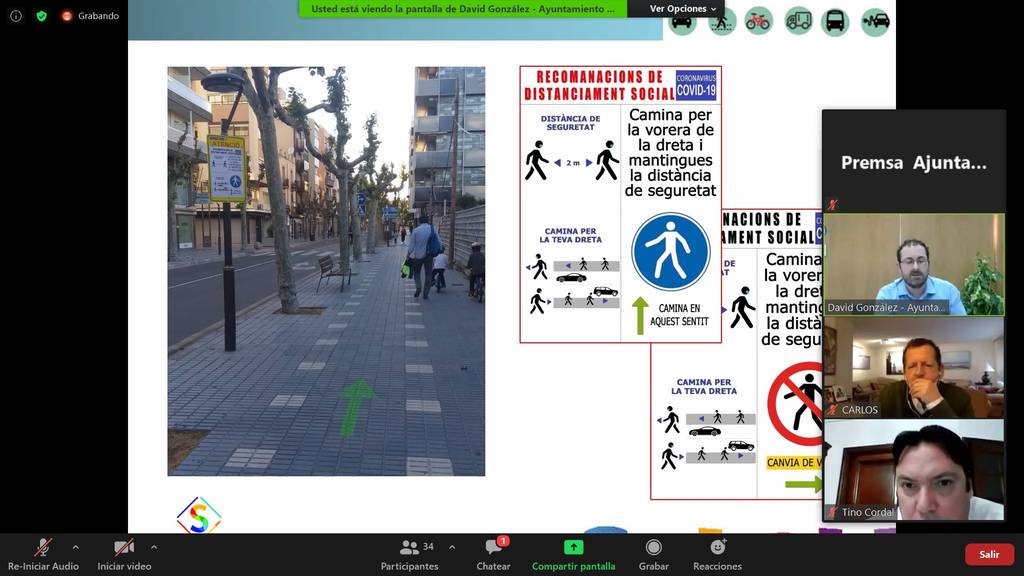The width and height of the screenshot is (1024, 576).
Task: Click muted microphone icon on Premsa tile
Action: click(x=832, y=204)
